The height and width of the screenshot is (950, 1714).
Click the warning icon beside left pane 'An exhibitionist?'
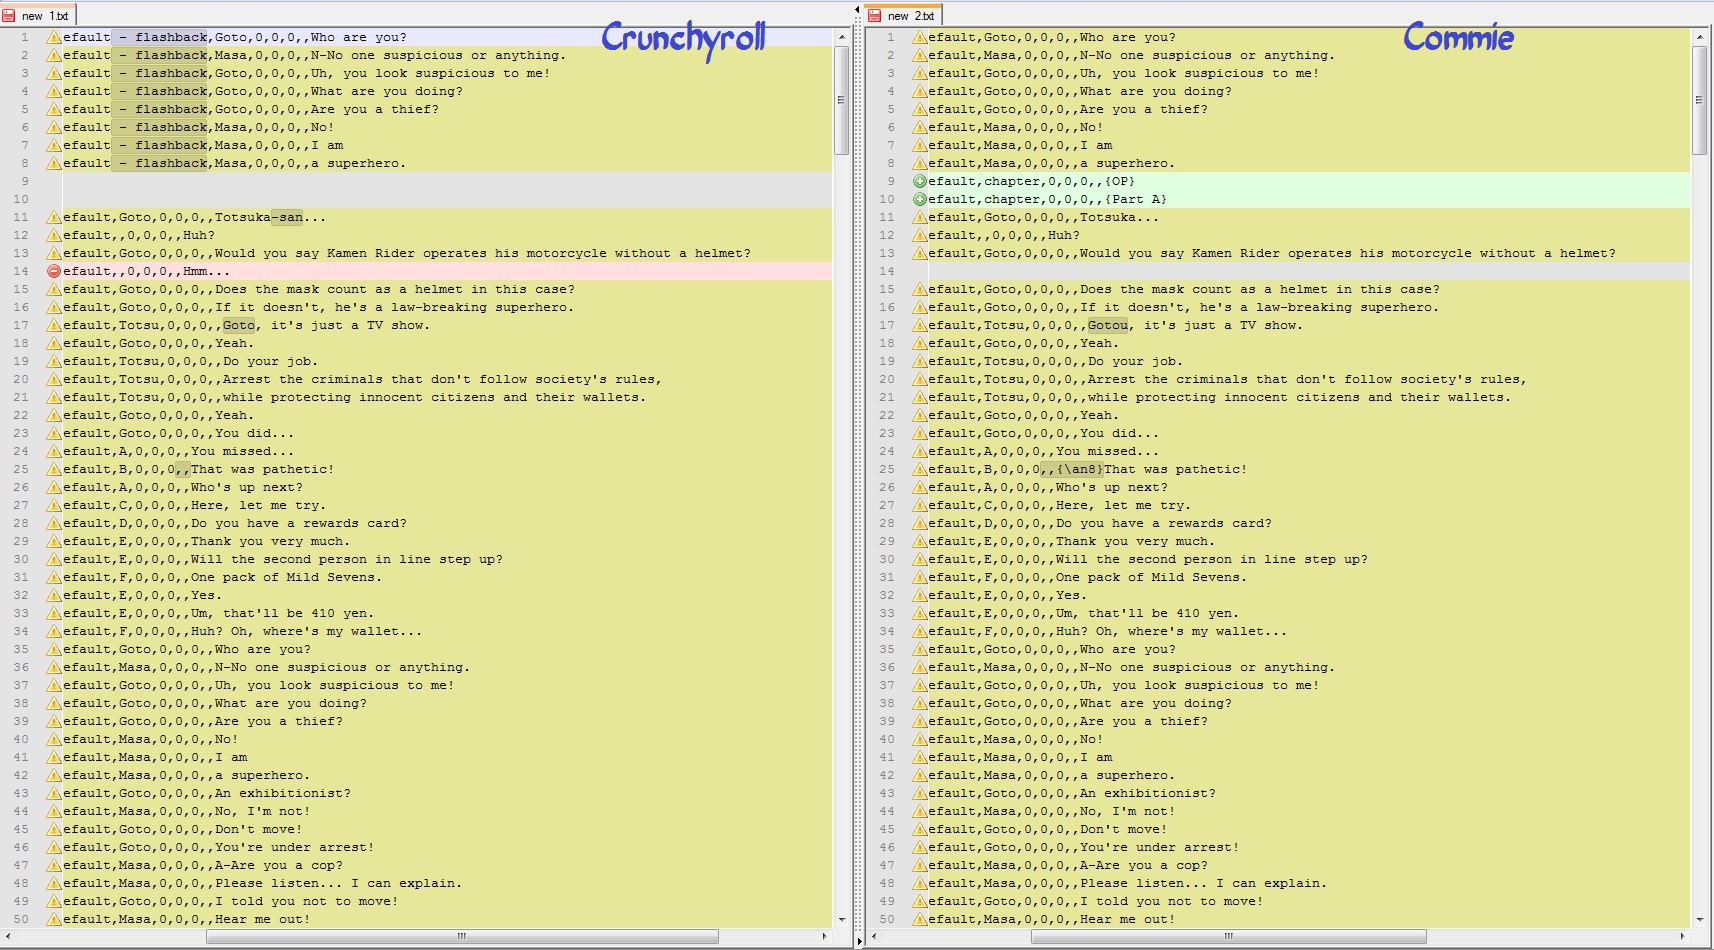(x=54, y=793)
